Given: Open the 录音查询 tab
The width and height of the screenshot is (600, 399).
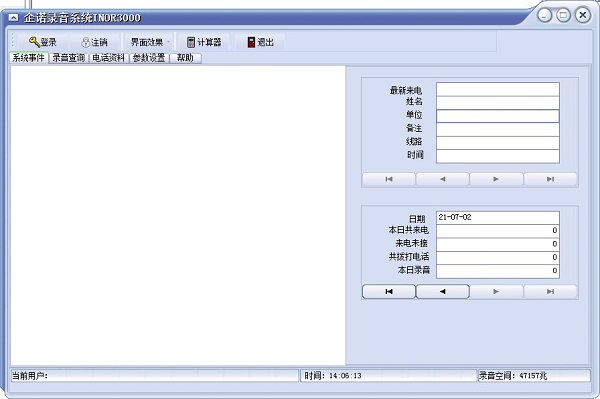Looking at the screenshot, I should (68, 58).
